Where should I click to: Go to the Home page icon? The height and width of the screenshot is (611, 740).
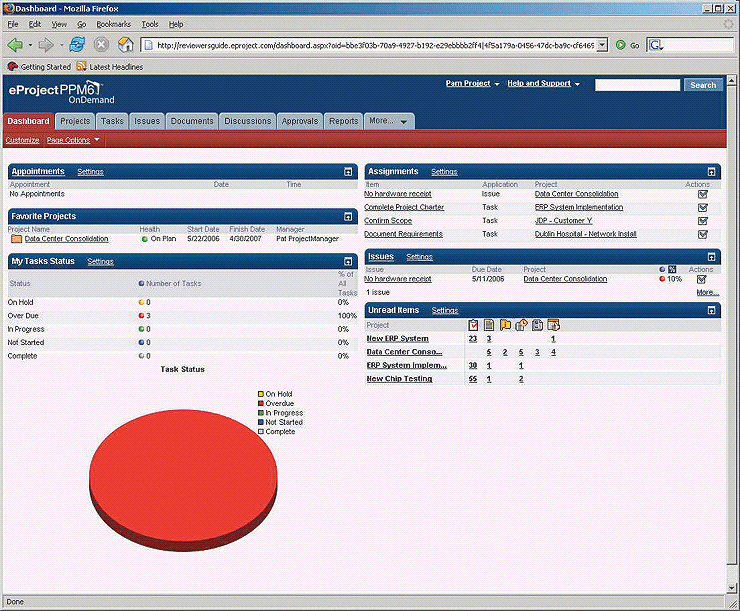(126, 45)
